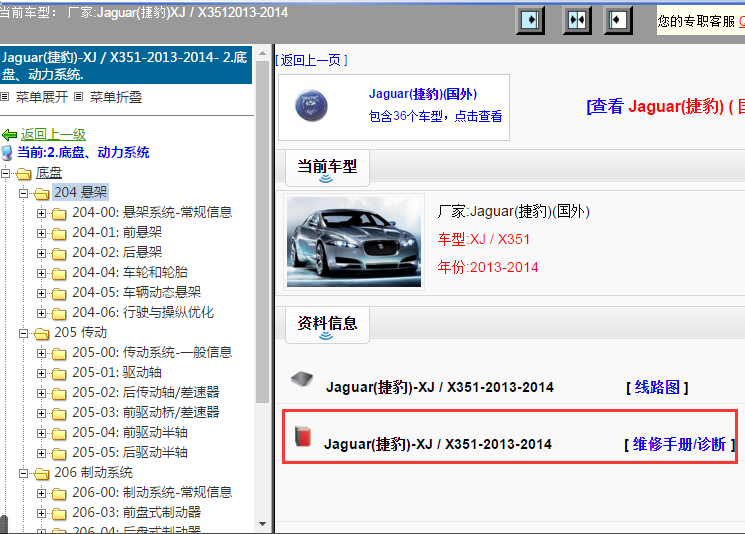Open the 维修手册/诊断 repair manual link
The height and width of the screenshot is (534, 745).
(679, 444)
